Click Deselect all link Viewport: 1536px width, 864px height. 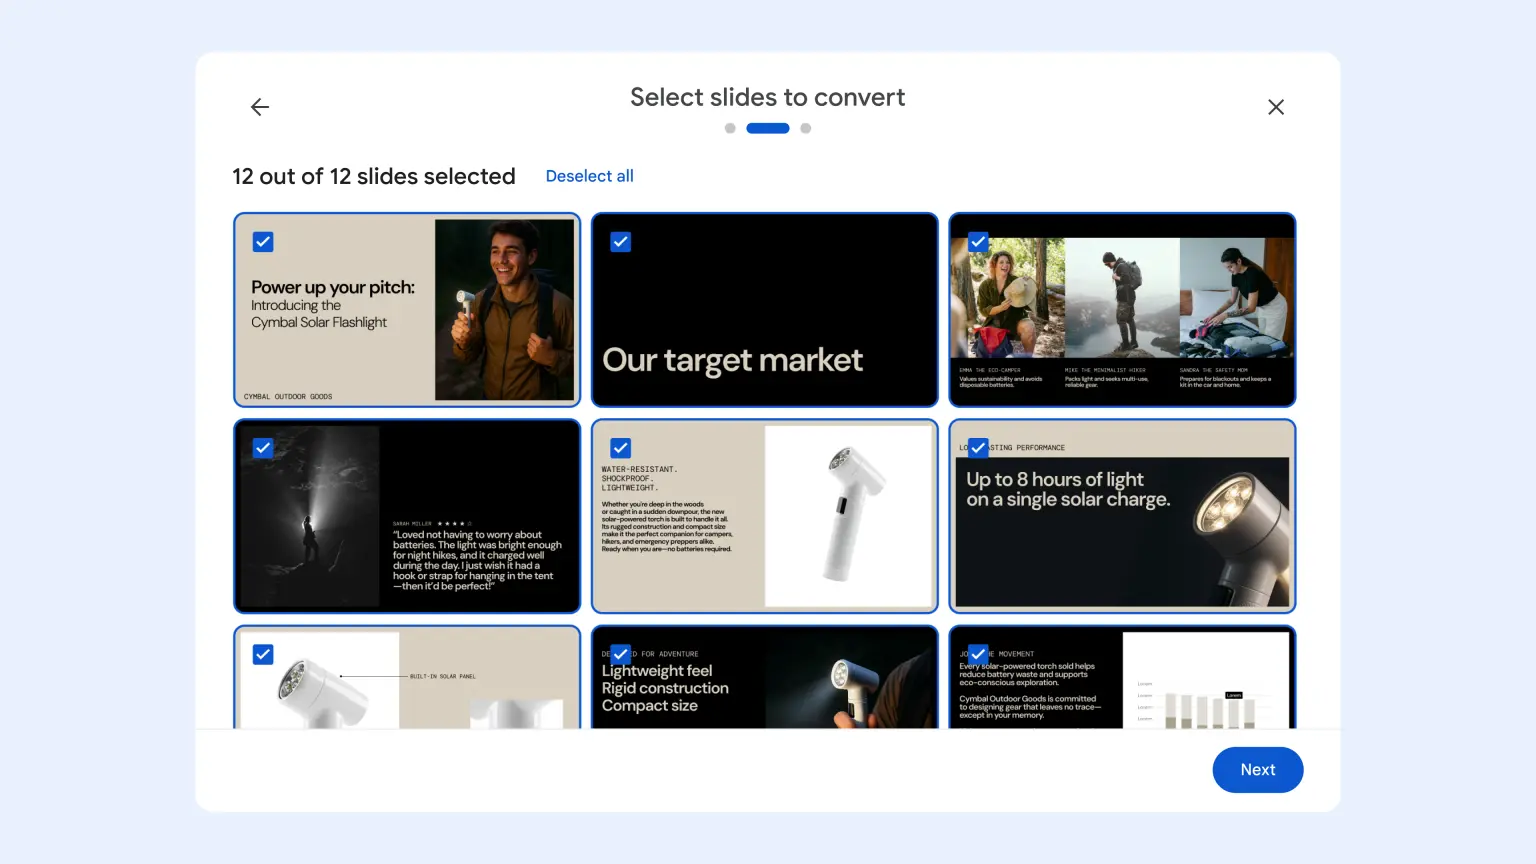pos(589,176)
